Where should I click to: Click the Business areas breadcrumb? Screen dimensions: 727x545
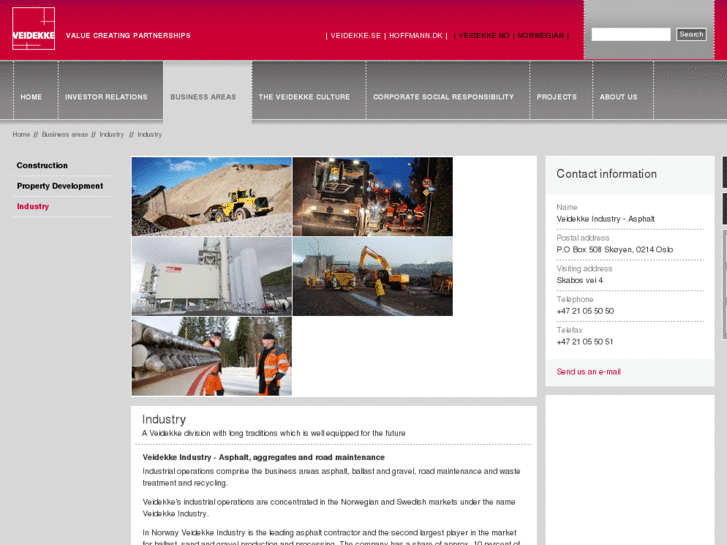pos(64,135)
